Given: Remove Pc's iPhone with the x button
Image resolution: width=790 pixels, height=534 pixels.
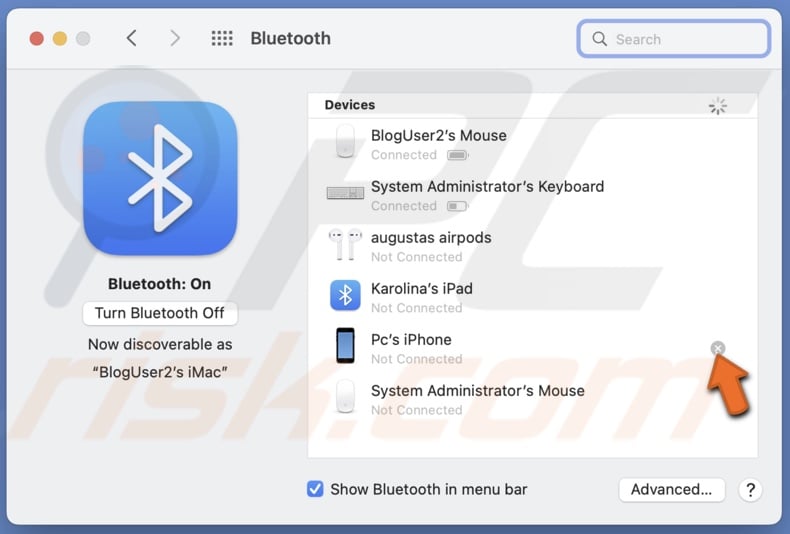Looking at the screenshot, I should pyautogui.click(x=717, y=348).
